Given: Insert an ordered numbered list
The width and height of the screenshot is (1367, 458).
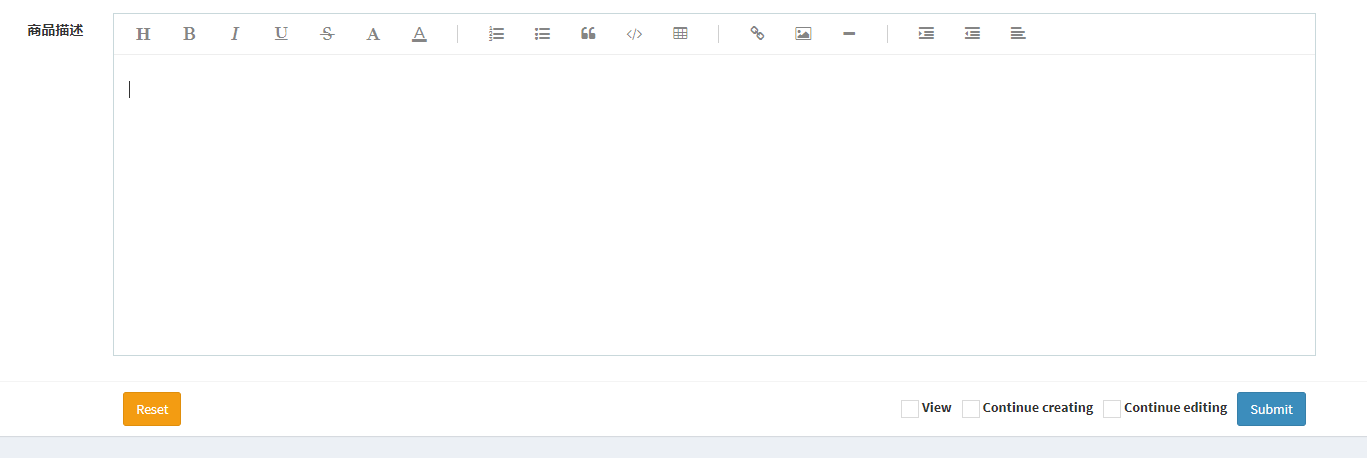Looking at the screenshot, I should pos(496,34).
